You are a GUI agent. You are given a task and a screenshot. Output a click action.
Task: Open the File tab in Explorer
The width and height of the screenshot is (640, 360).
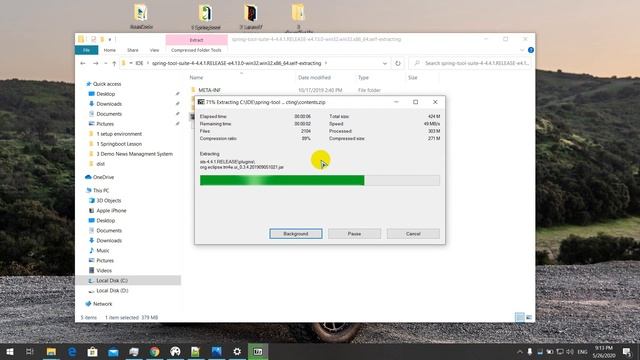point(87,50)
